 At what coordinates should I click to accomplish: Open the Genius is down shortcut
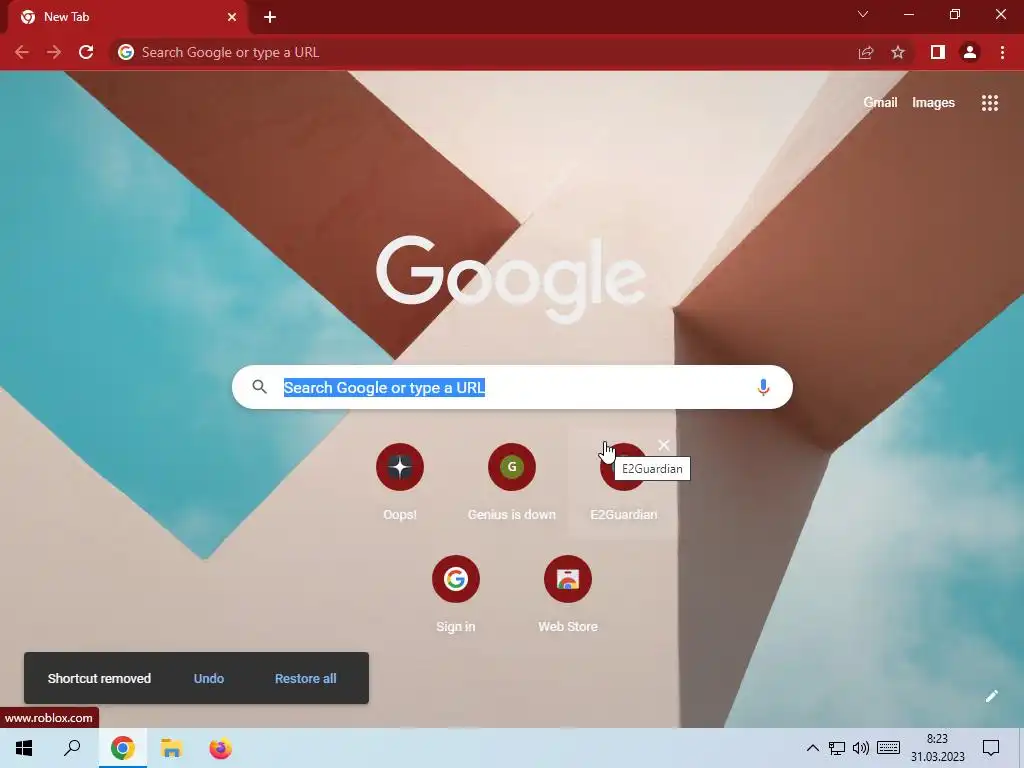pyautogui.click(x=512, y=482)
